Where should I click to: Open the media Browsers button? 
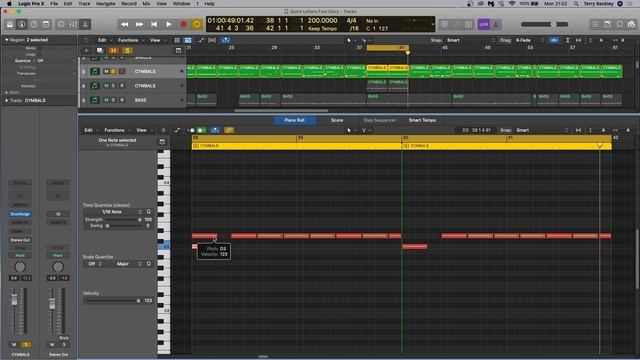pyautogui.click(x=631, y=24)
